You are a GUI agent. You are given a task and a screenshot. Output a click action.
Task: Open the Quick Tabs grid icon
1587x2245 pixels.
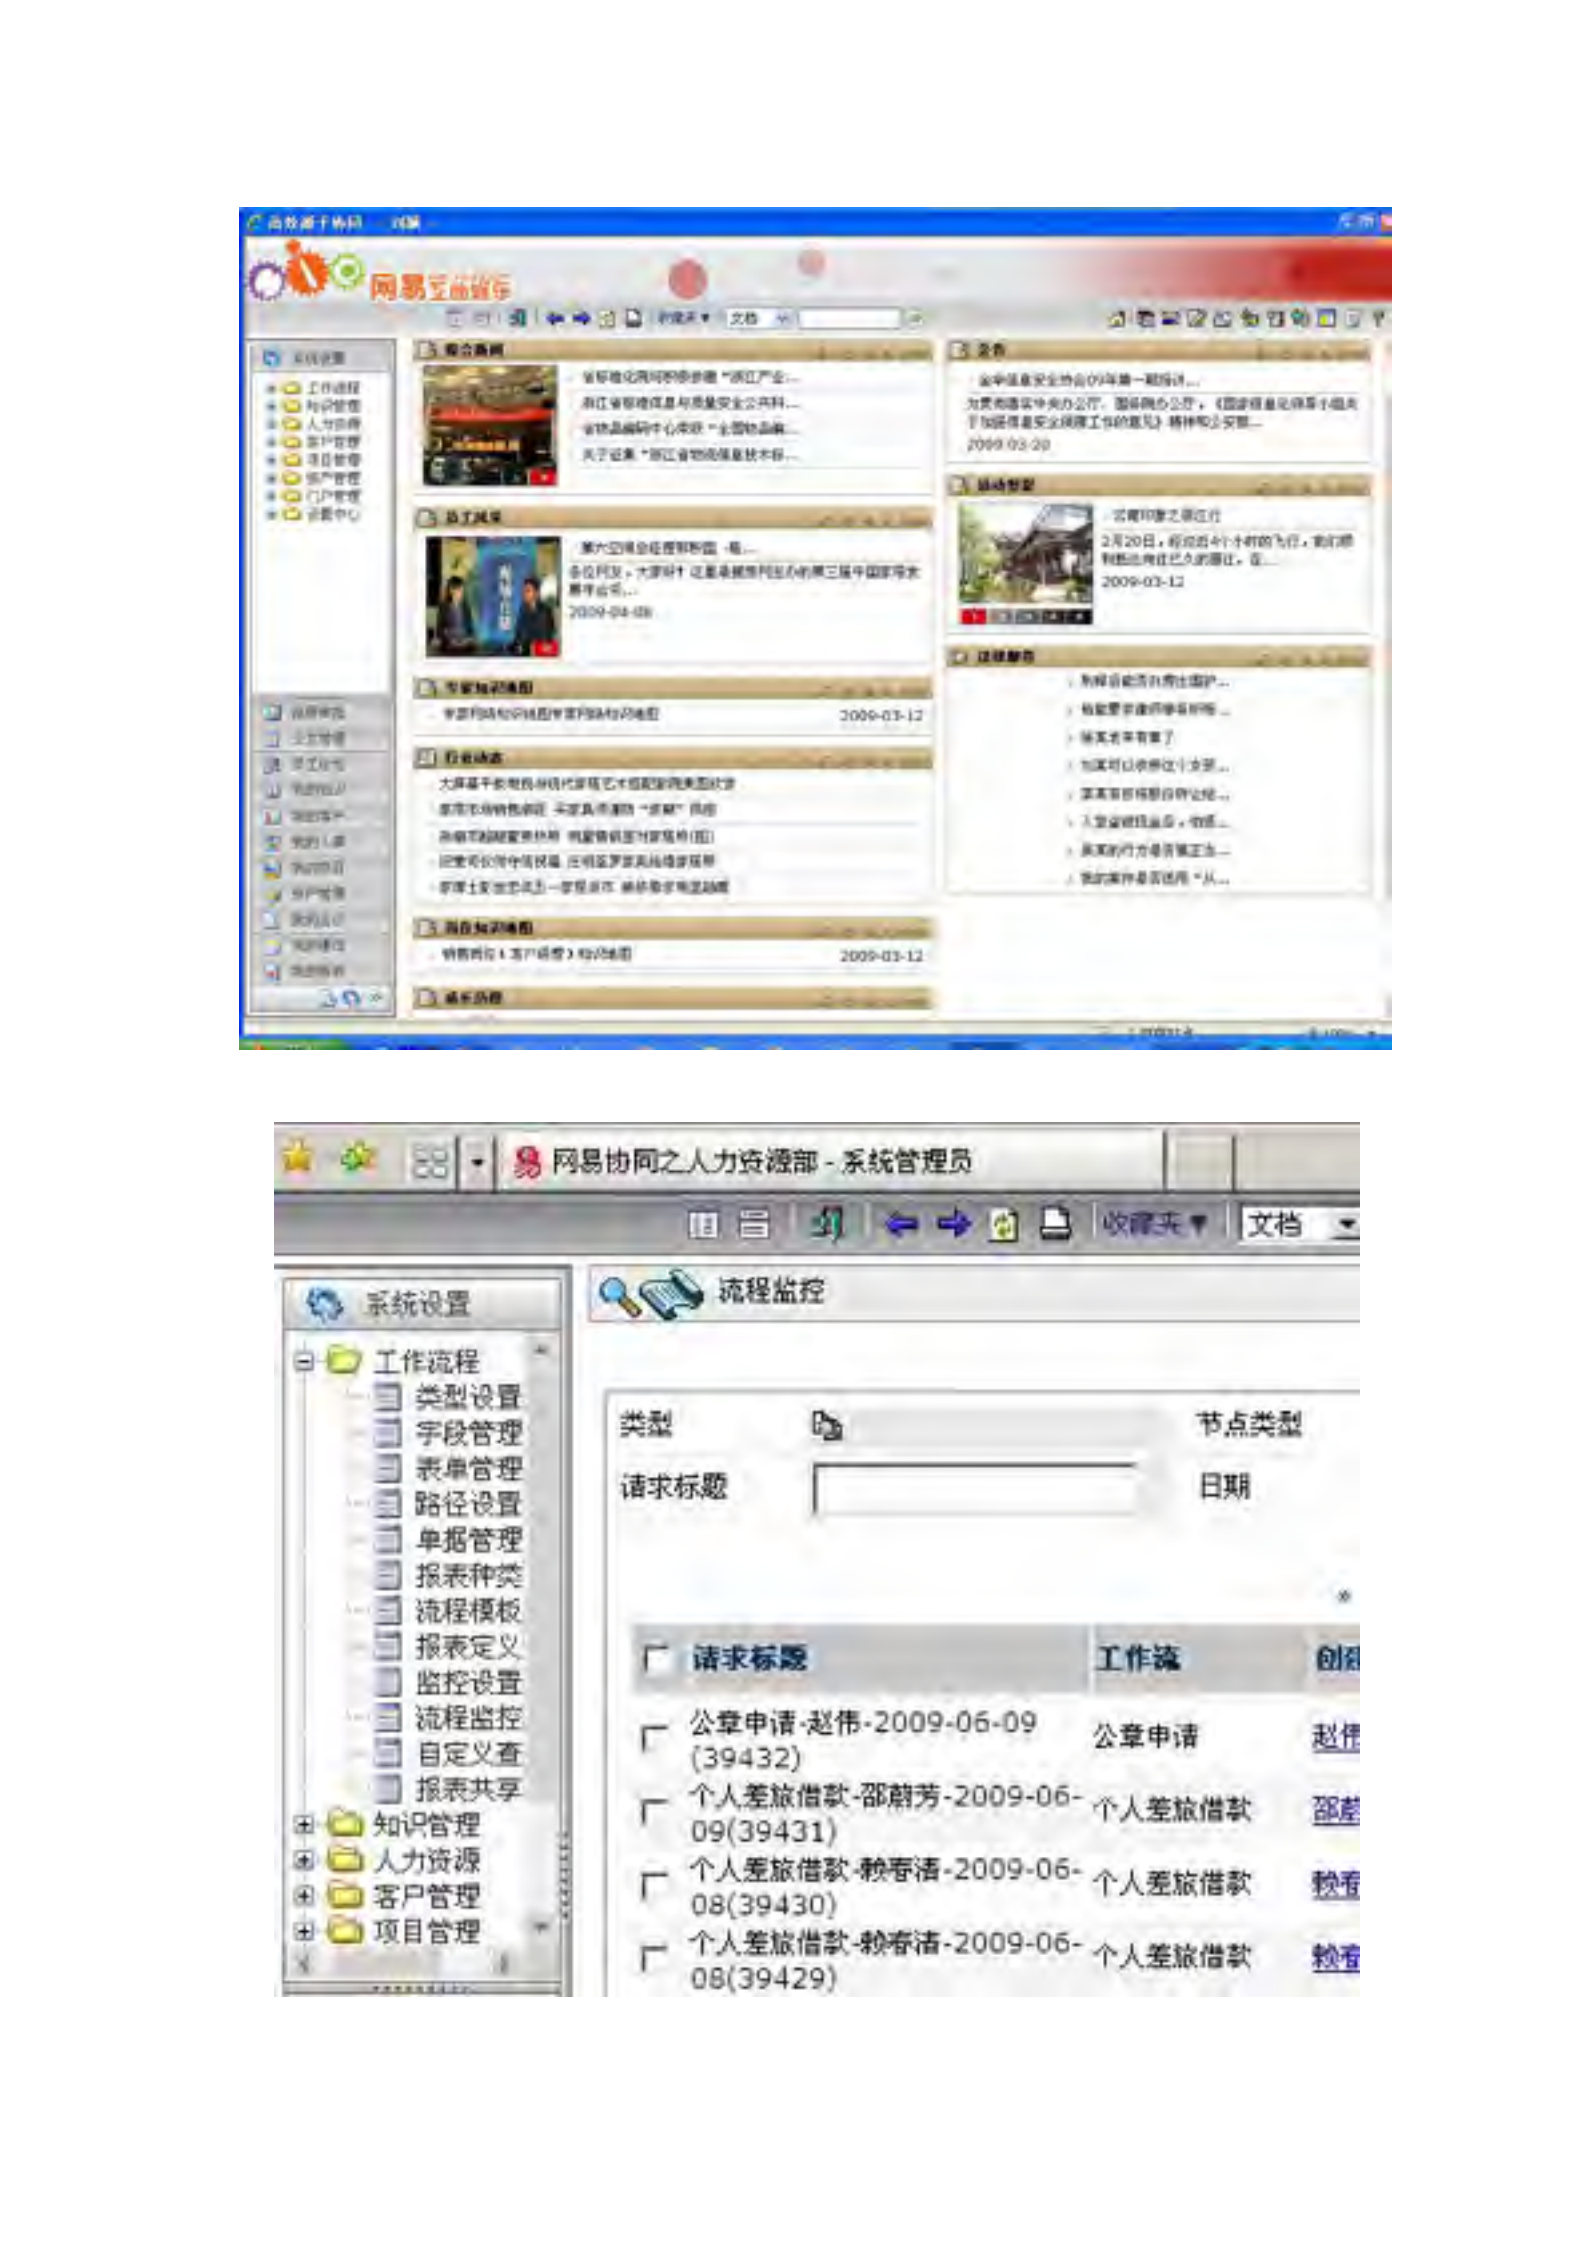[x=431, y=1161]
